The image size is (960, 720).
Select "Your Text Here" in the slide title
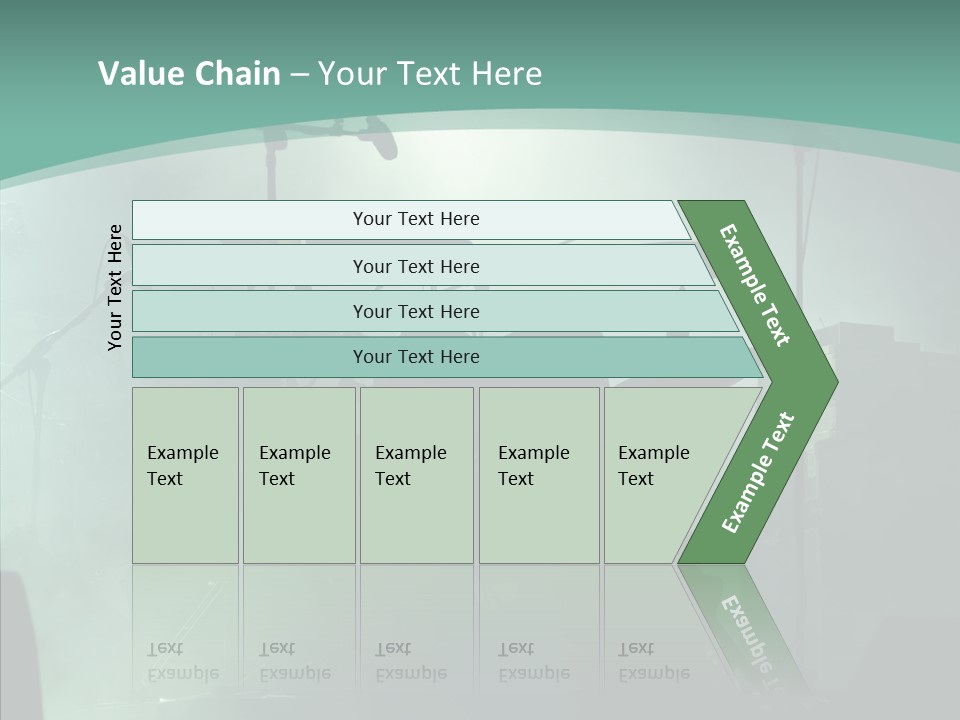pos(430,74)
